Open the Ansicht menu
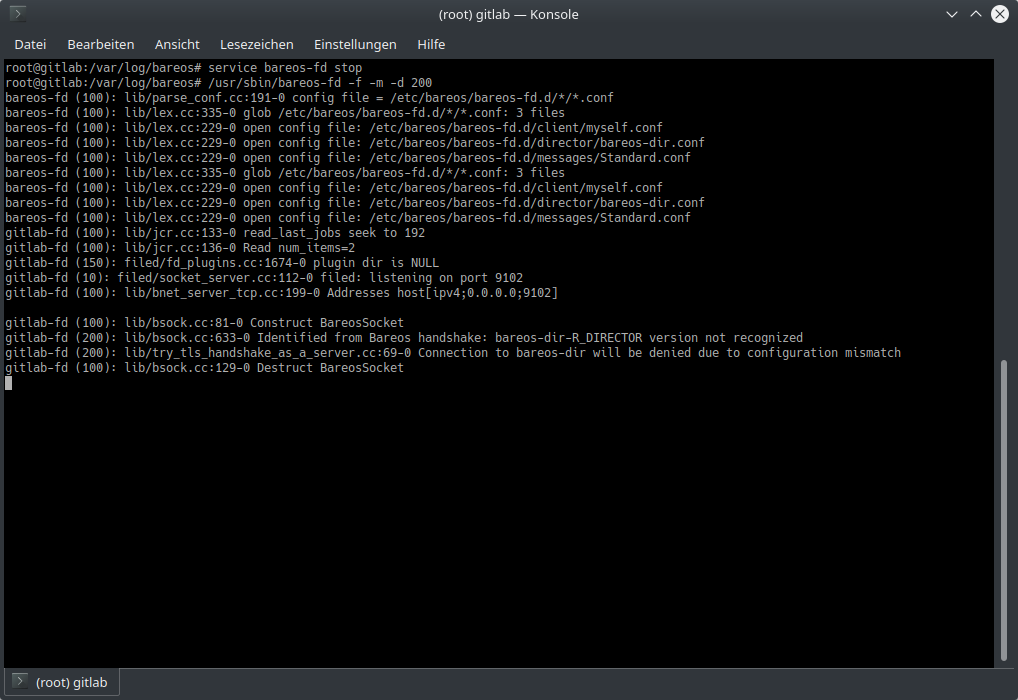1018x700 pixels. pos(177,44)
